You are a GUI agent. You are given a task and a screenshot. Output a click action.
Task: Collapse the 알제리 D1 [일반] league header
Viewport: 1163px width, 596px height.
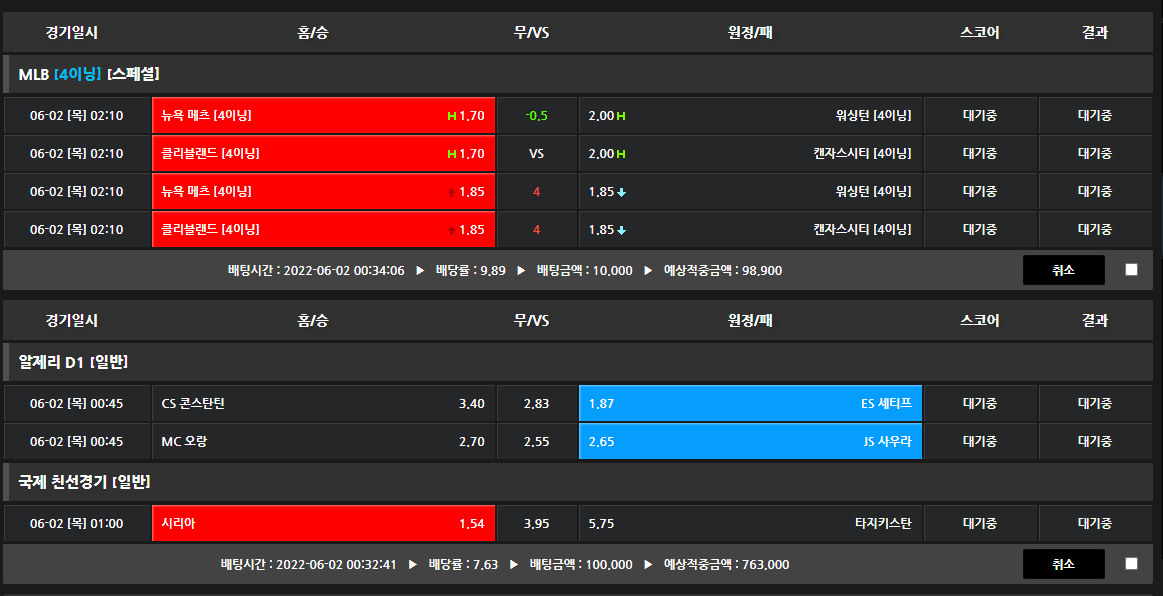click(73, 361)
